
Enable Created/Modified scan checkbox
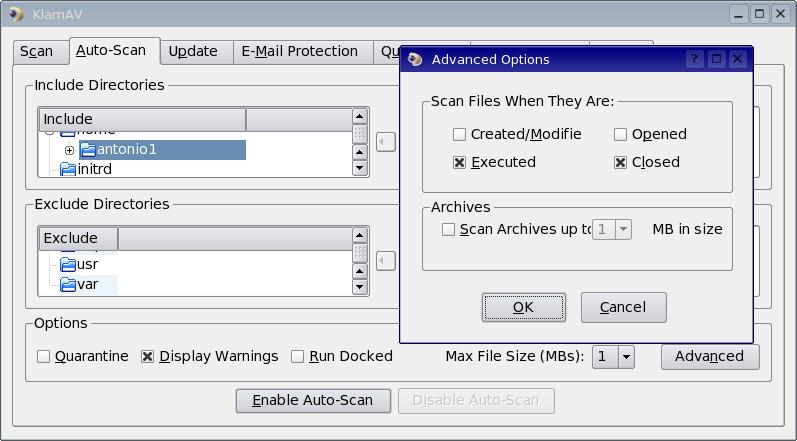pos(459,134)
